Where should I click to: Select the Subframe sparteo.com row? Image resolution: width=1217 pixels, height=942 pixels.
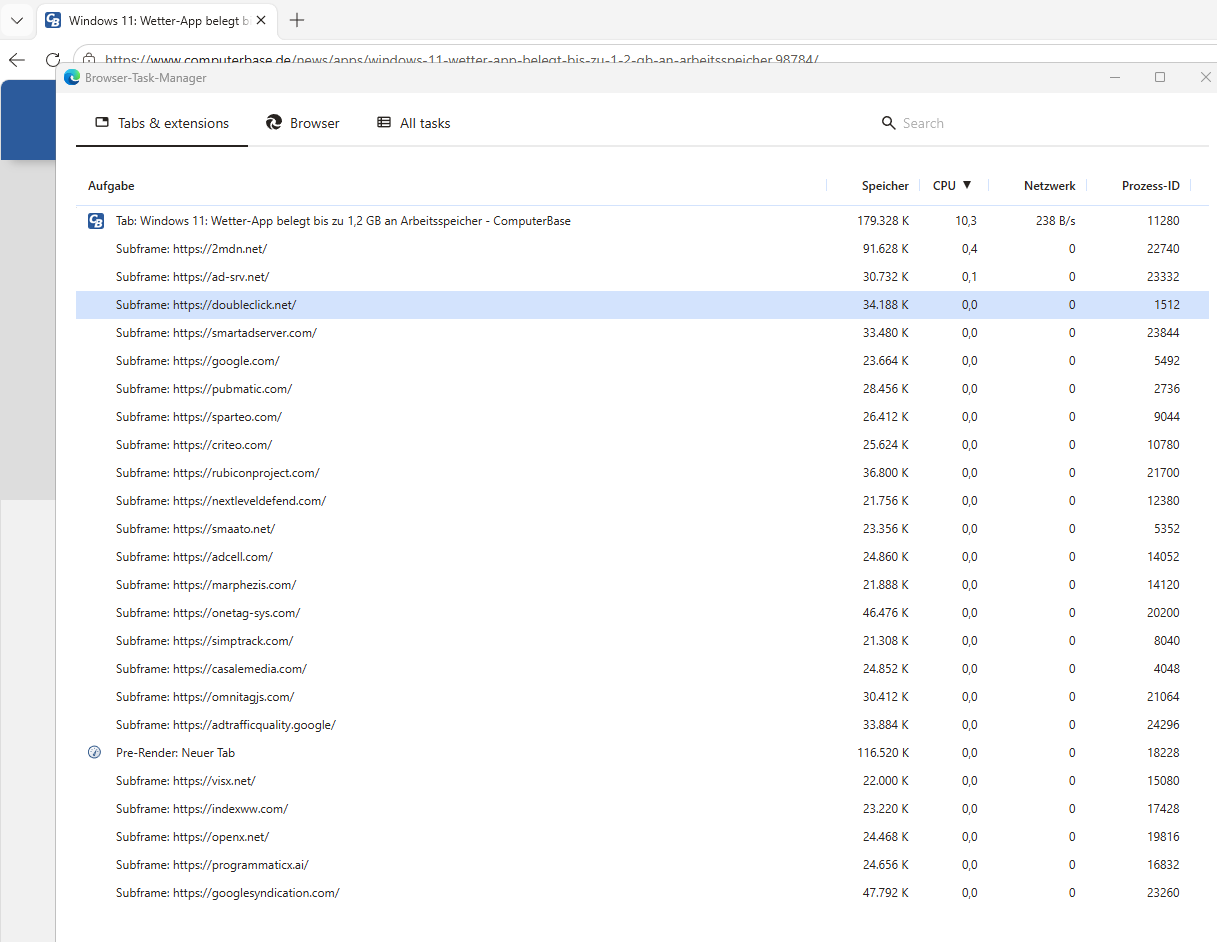pos(642,417)
